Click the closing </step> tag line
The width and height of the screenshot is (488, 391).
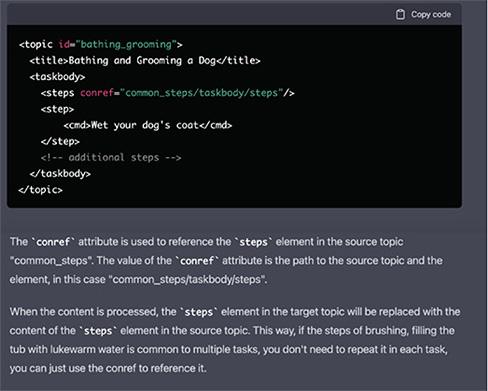click(x=60, y=141)
